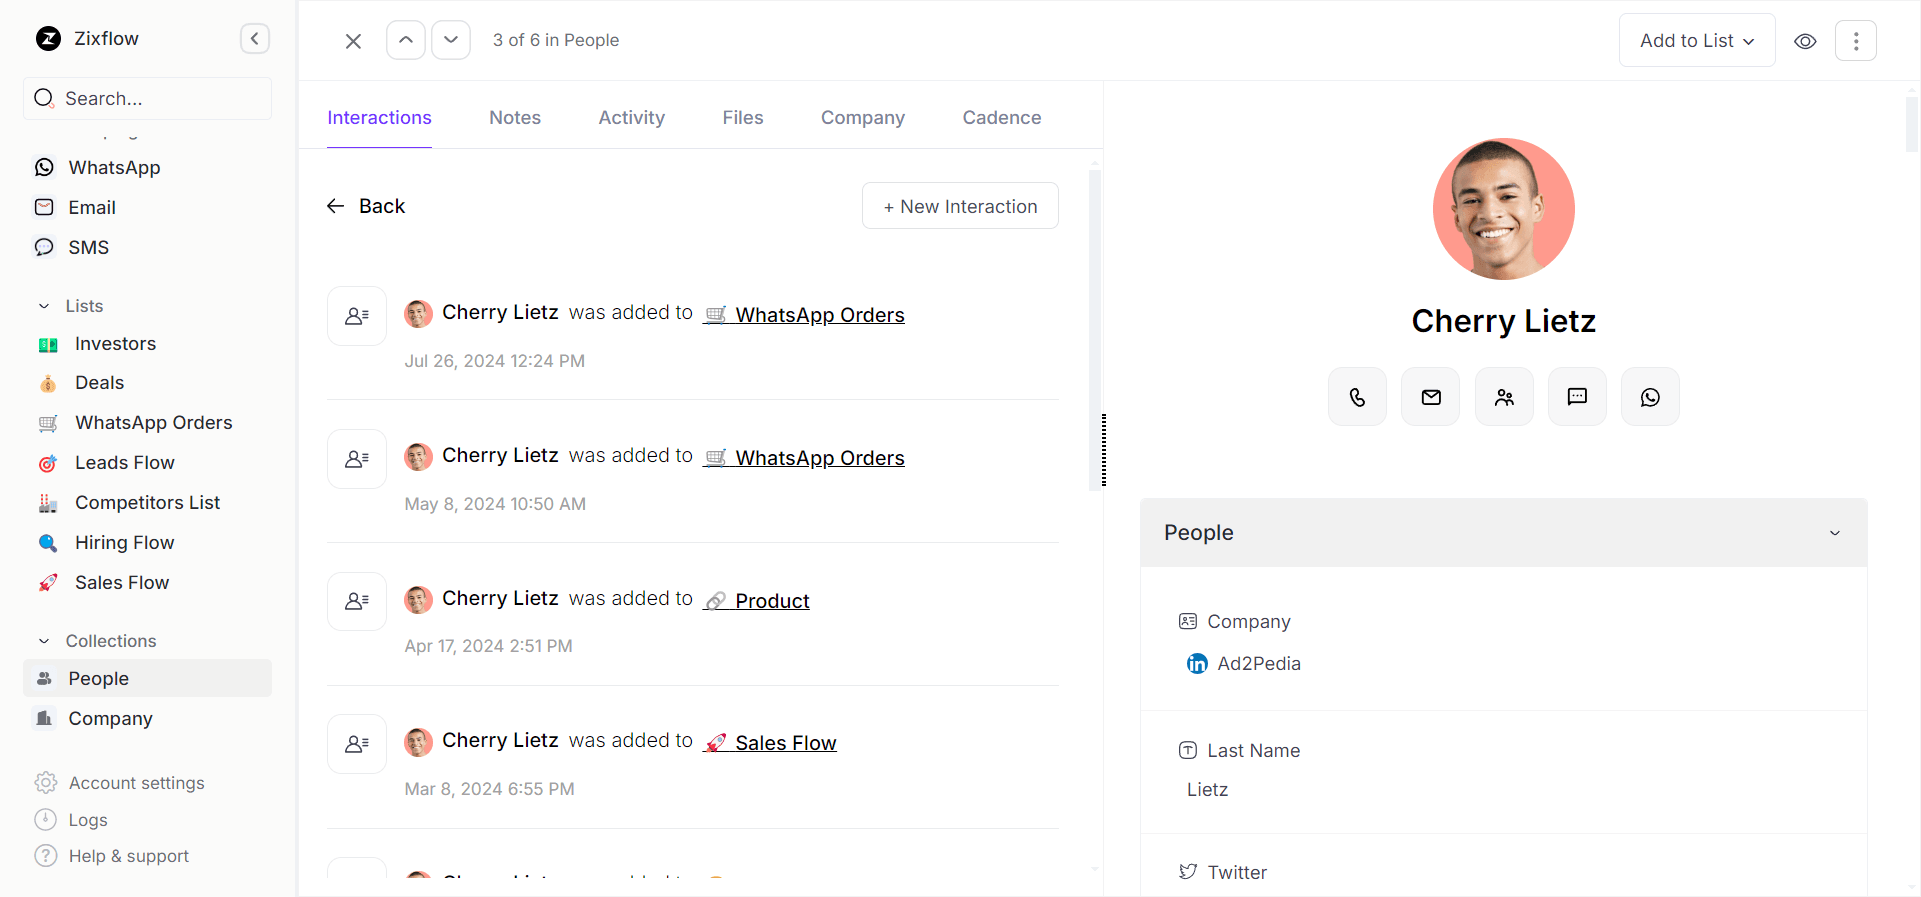Open the Add to List dropdown

coord(1697,41)
